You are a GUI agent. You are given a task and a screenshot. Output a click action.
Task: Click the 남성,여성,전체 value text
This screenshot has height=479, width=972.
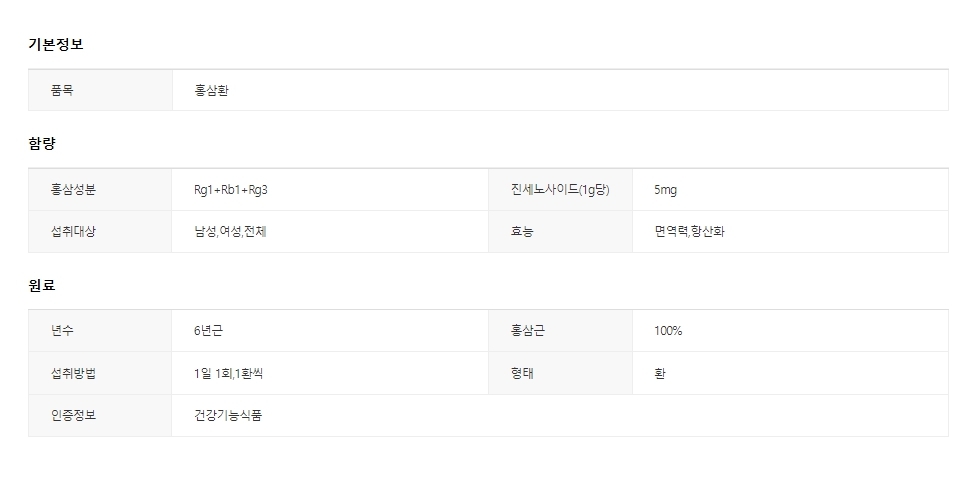click(x=230, y=231)
